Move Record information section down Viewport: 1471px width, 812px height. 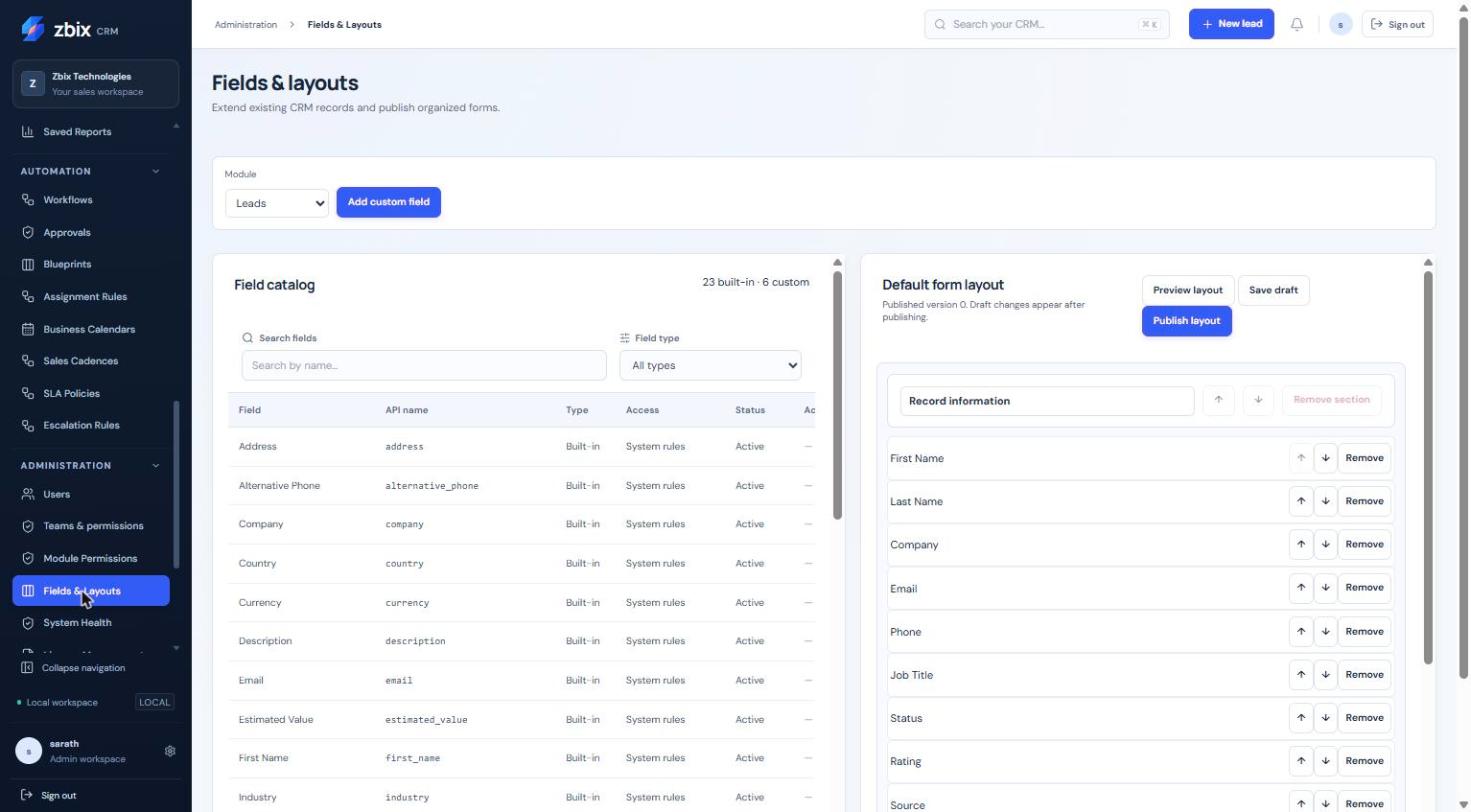click(x=1258, y=400)
